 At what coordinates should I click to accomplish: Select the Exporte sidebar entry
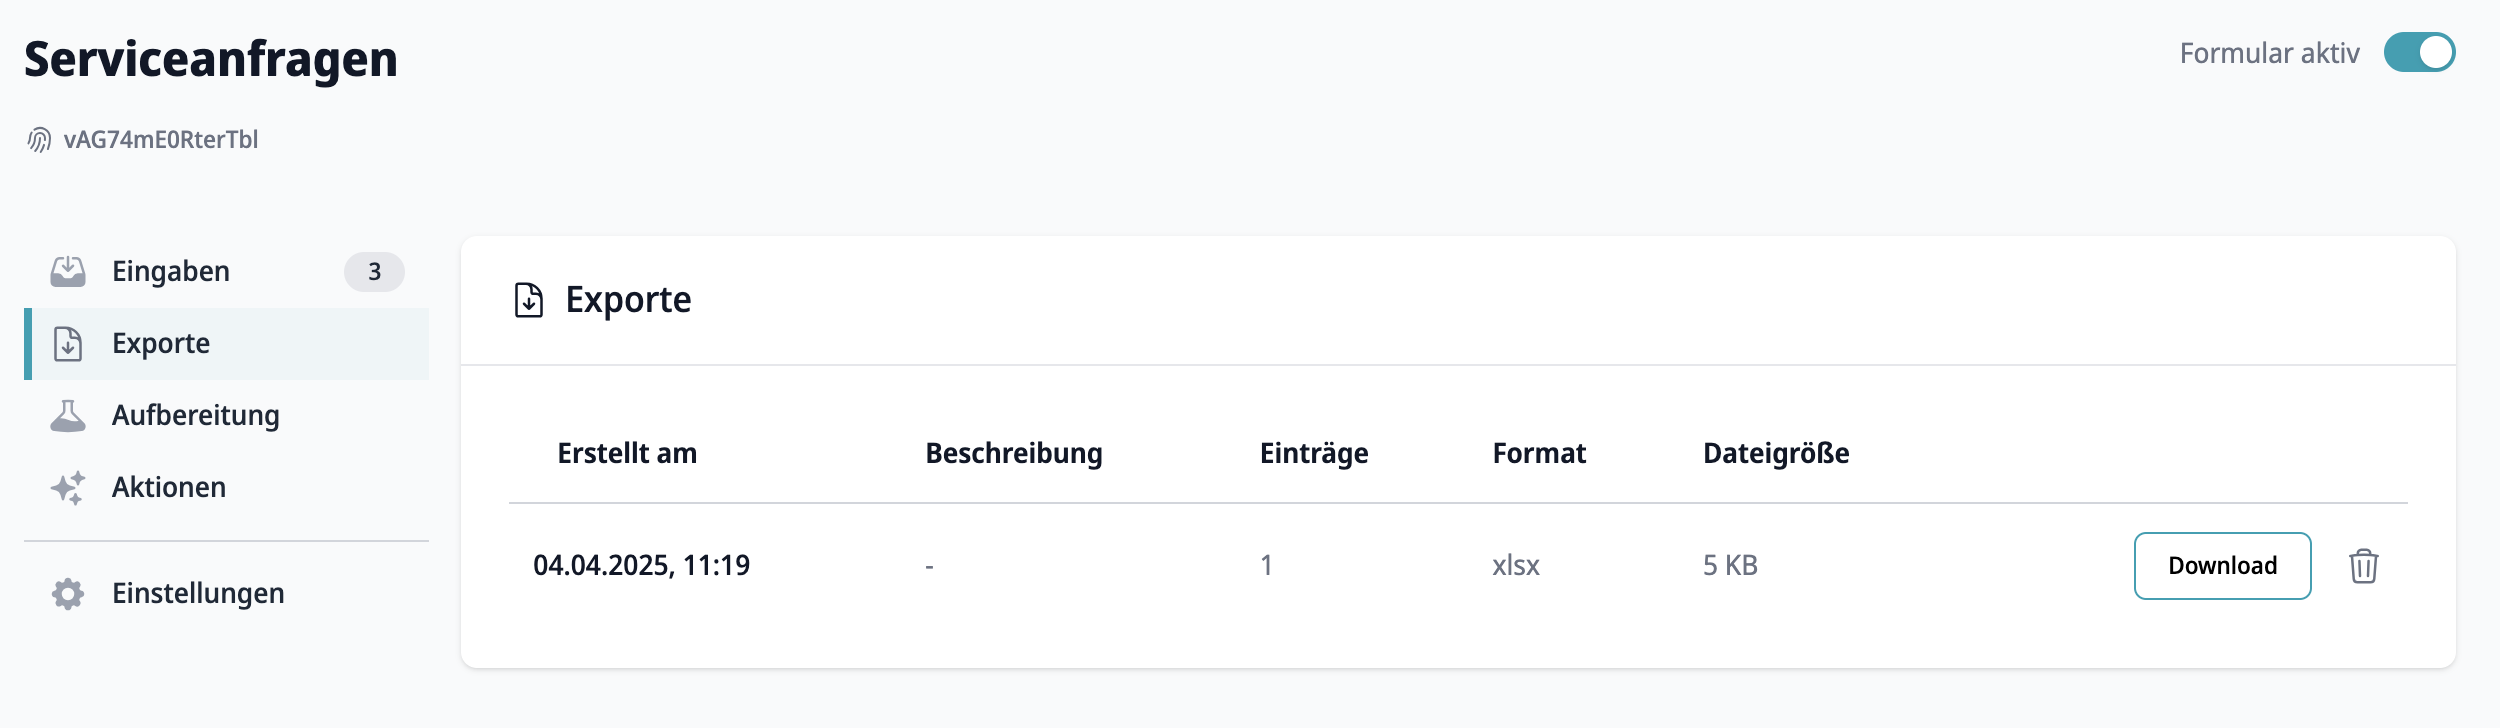(x=226, y=343)
